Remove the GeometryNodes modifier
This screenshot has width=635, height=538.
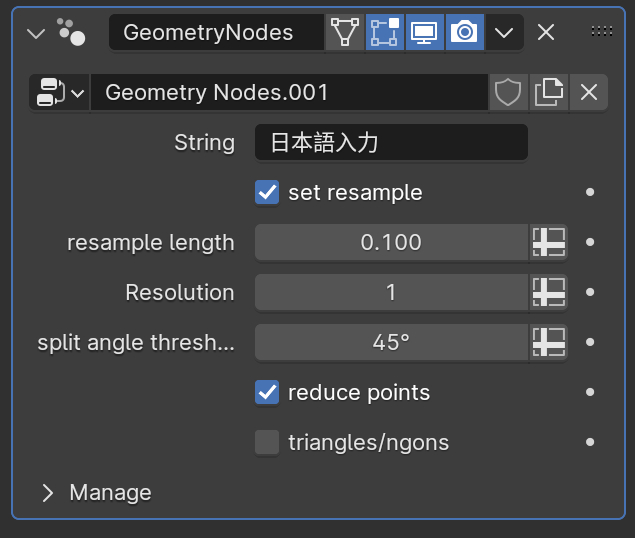click(546, 32)
